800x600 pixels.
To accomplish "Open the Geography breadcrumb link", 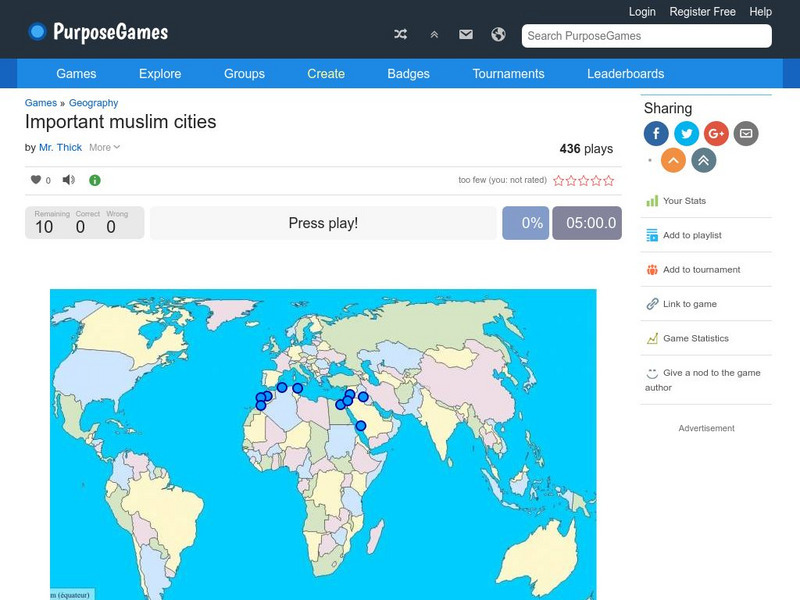I will 93,103.
